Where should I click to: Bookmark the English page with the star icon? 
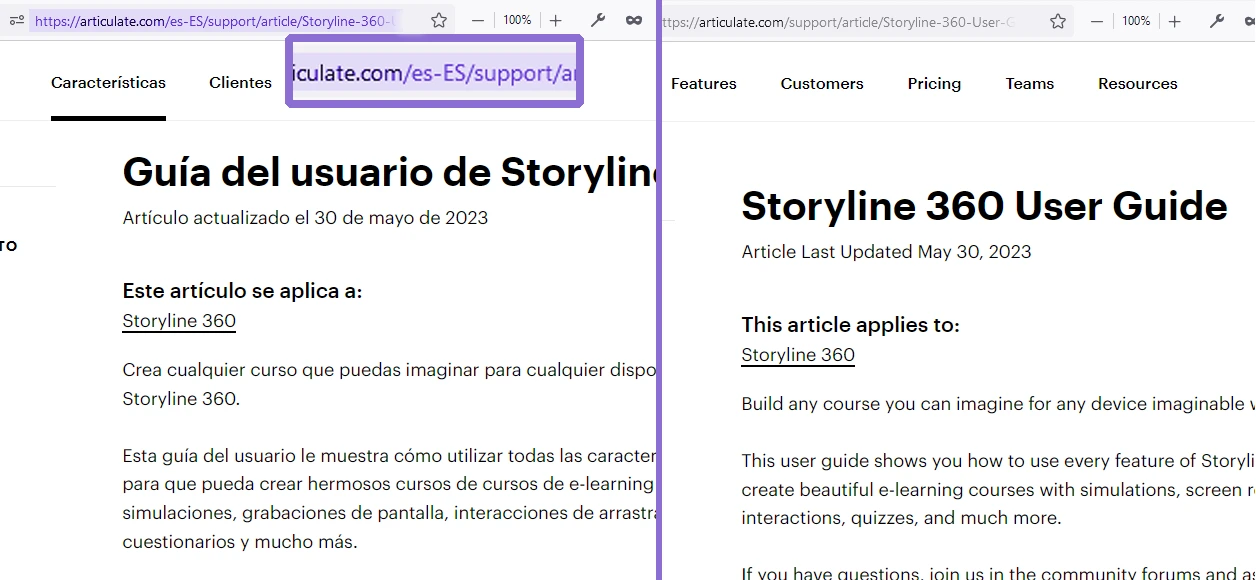(1059, 20)
